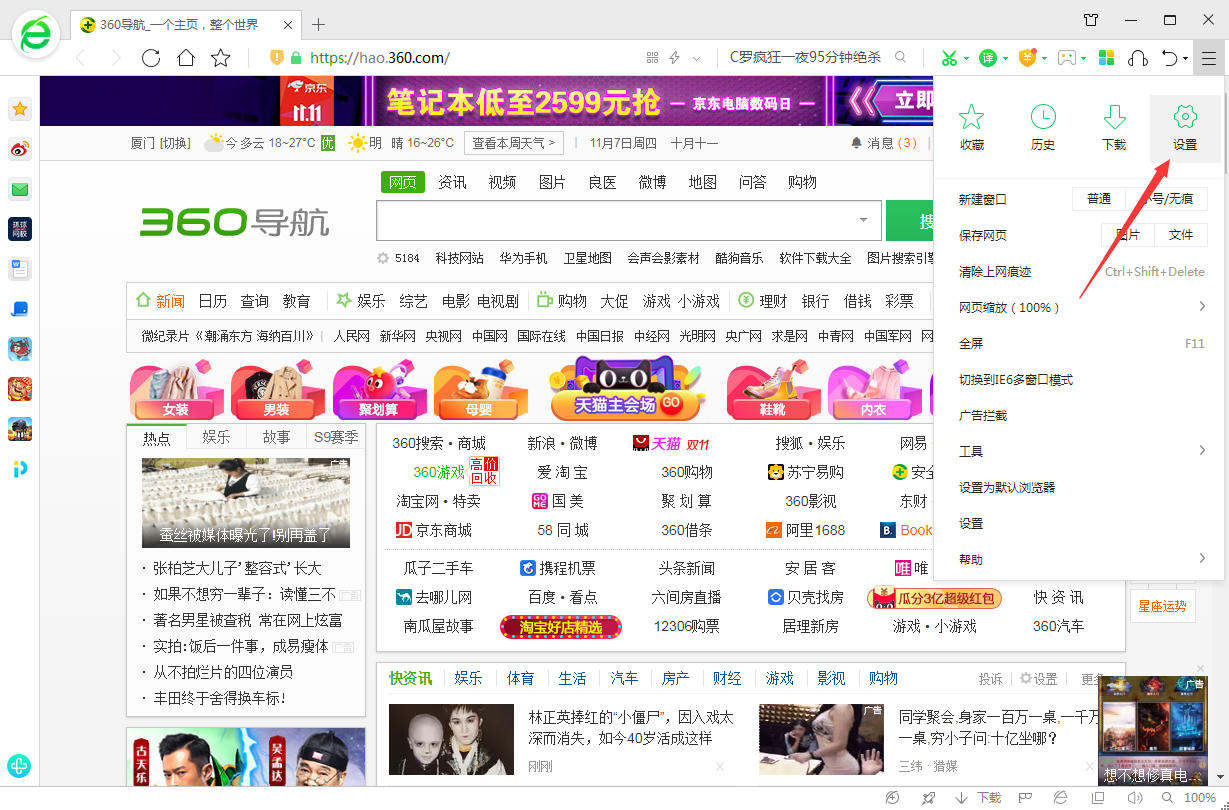Viewport: 1229px width, 810px height.
Task: Open the screenshot scissors tool
Action: click(950, 58)
